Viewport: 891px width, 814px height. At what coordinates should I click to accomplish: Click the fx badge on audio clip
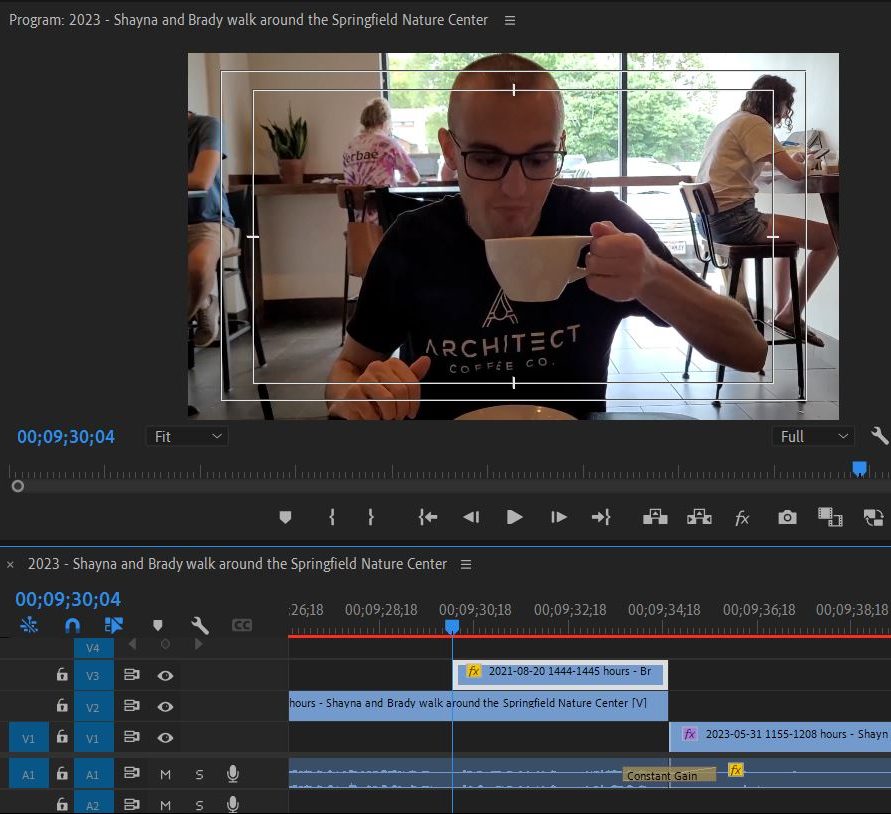pyautogui.click(x=735, y=770)
